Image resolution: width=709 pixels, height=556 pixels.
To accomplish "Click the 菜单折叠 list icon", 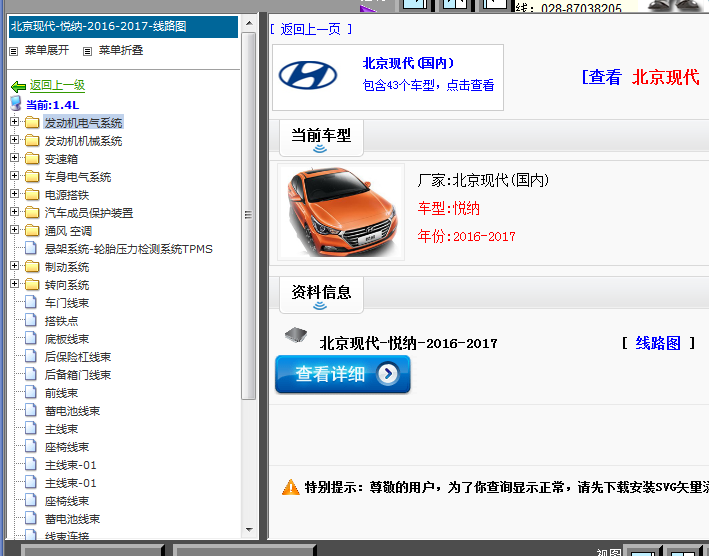I will [87, 51].
